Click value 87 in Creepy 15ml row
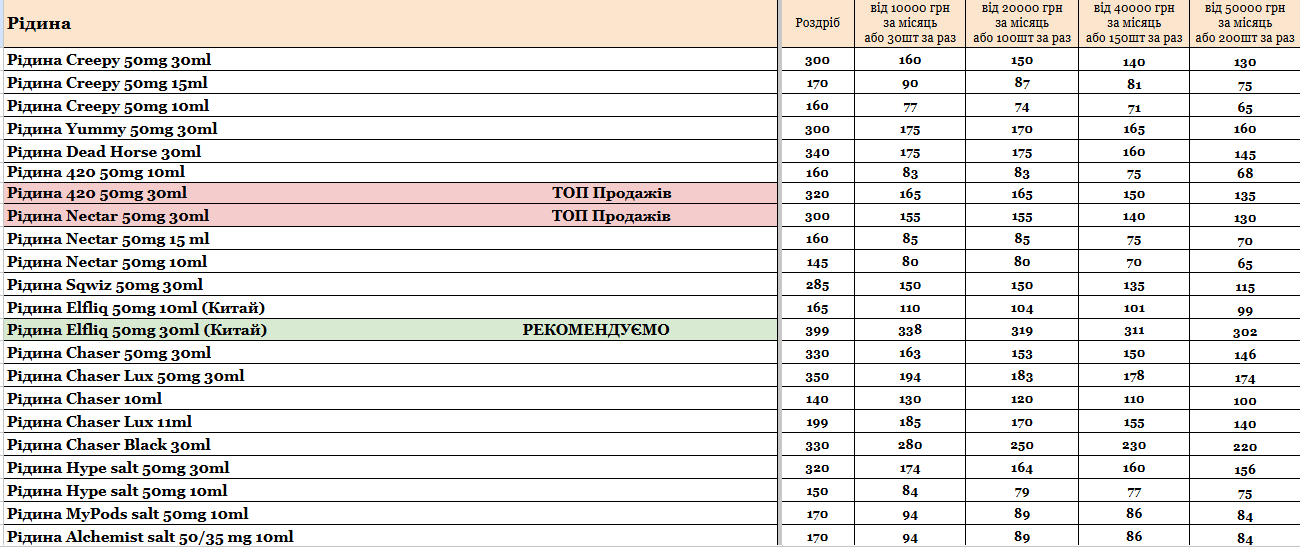 [1021, 83]
